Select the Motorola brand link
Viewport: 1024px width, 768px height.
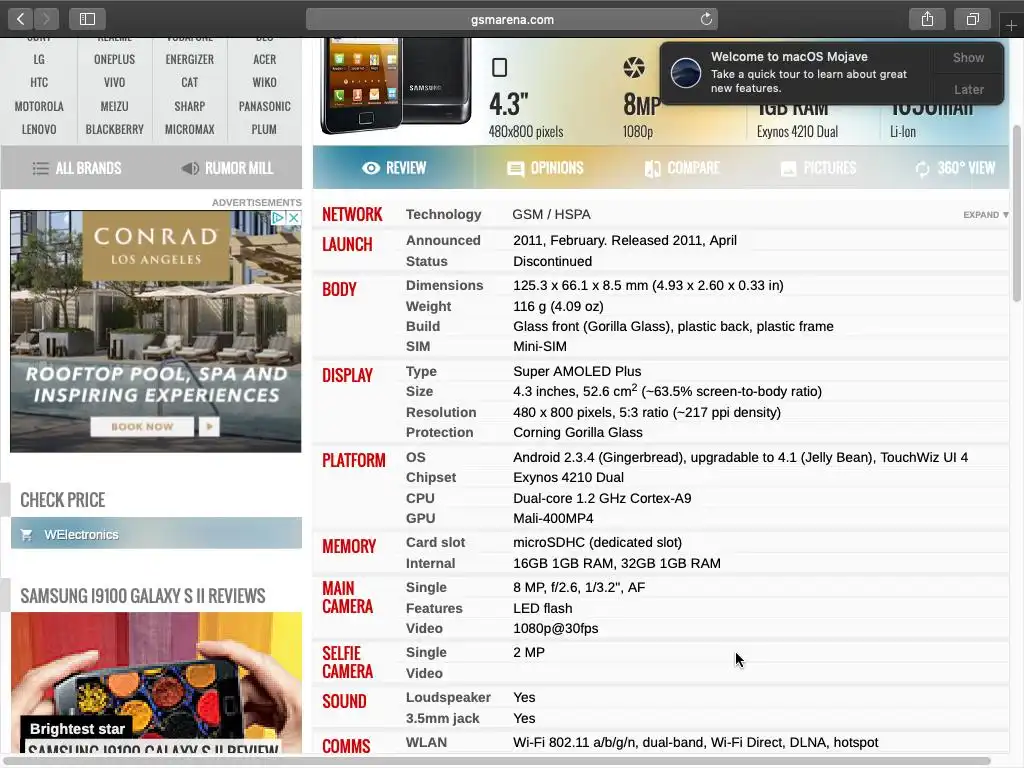point(39,106)
